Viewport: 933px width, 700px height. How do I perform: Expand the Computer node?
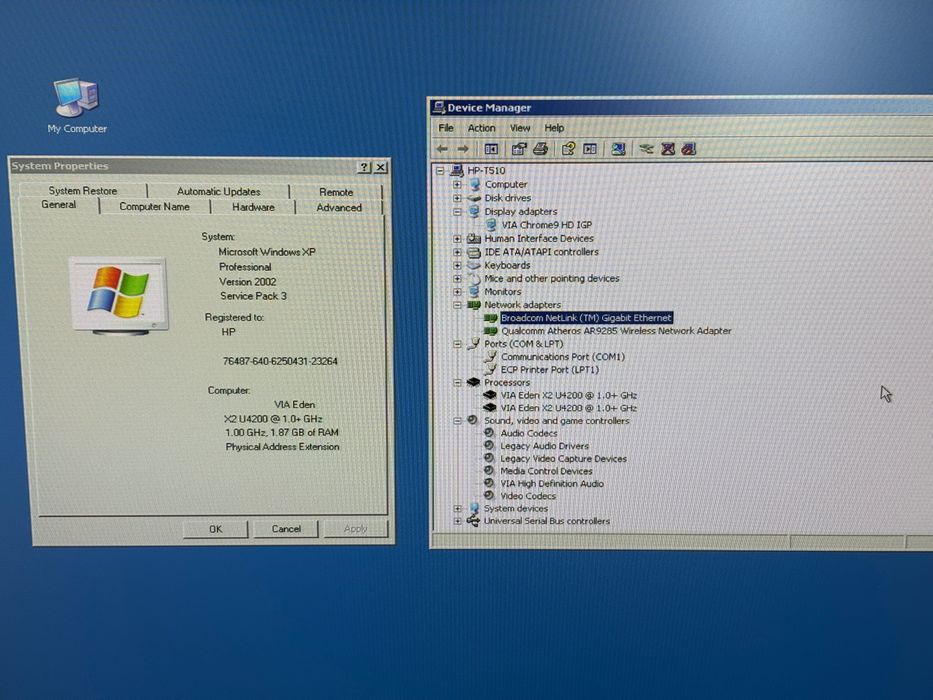[x=457, y=185]
